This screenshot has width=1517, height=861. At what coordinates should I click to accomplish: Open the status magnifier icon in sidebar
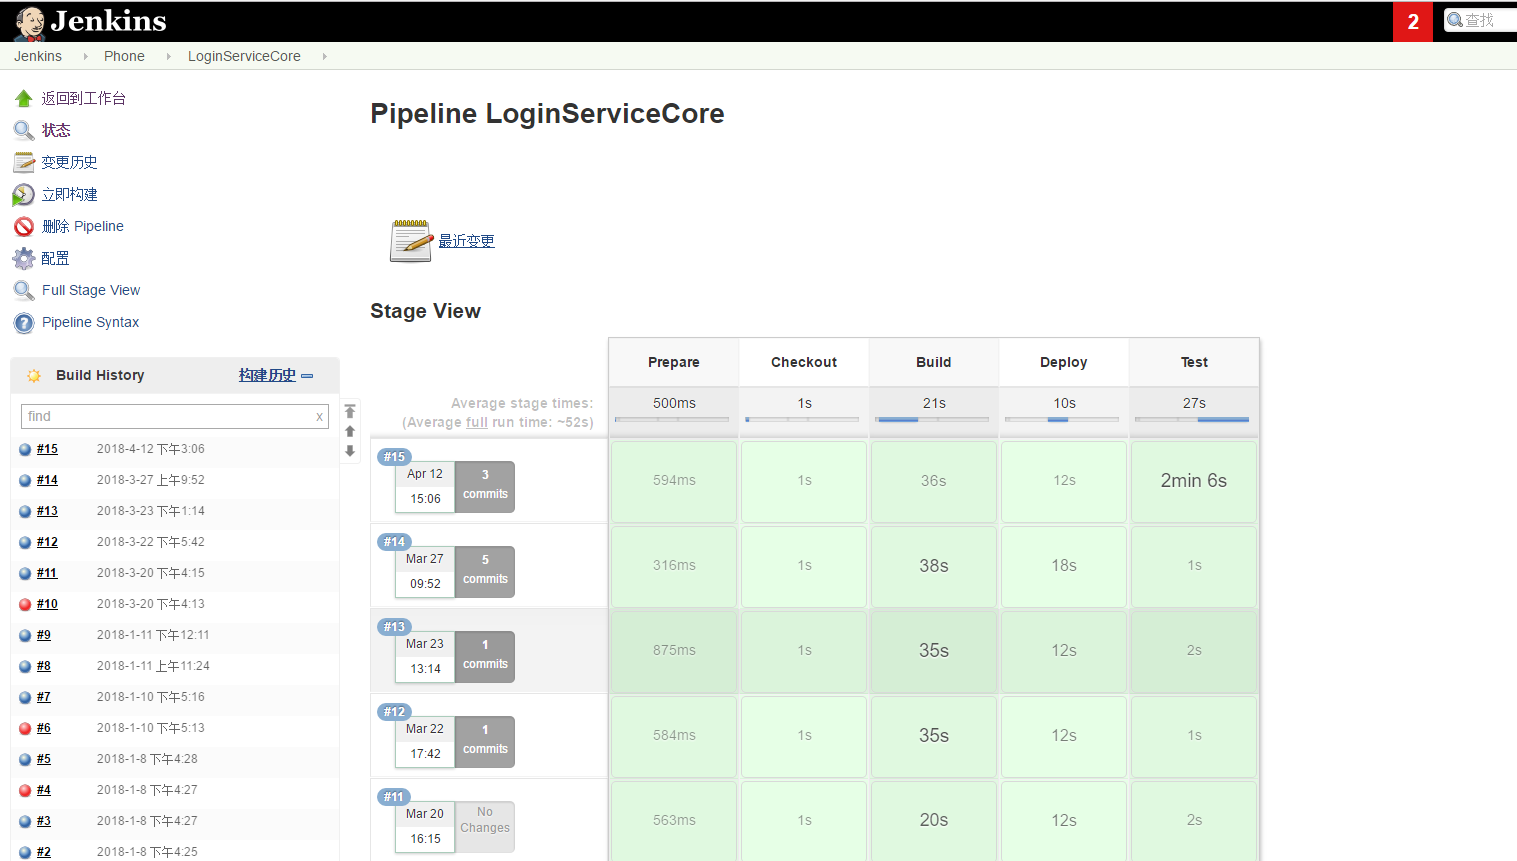(24, 130)
